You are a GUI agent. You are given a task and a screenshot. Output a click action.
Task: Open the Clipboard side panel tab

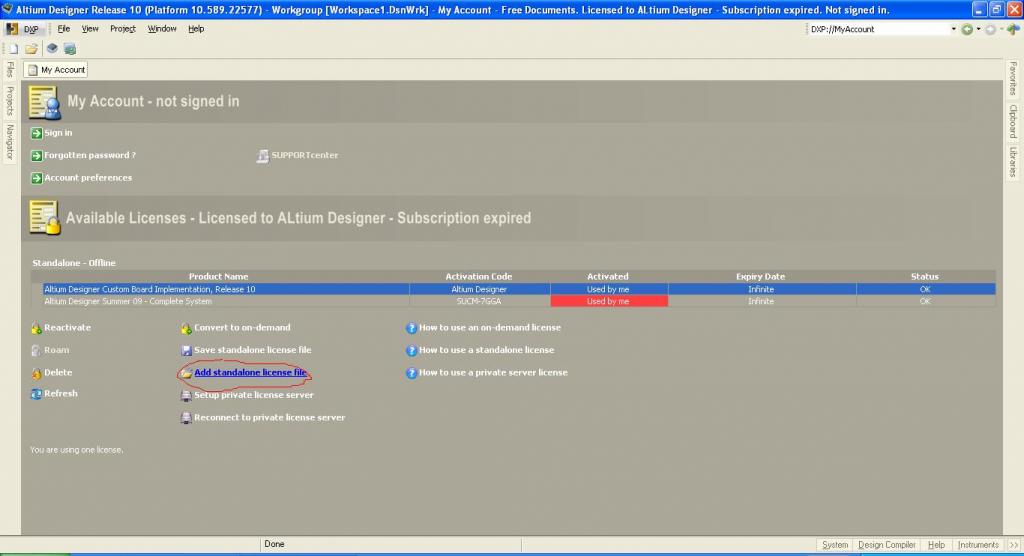1013,122
